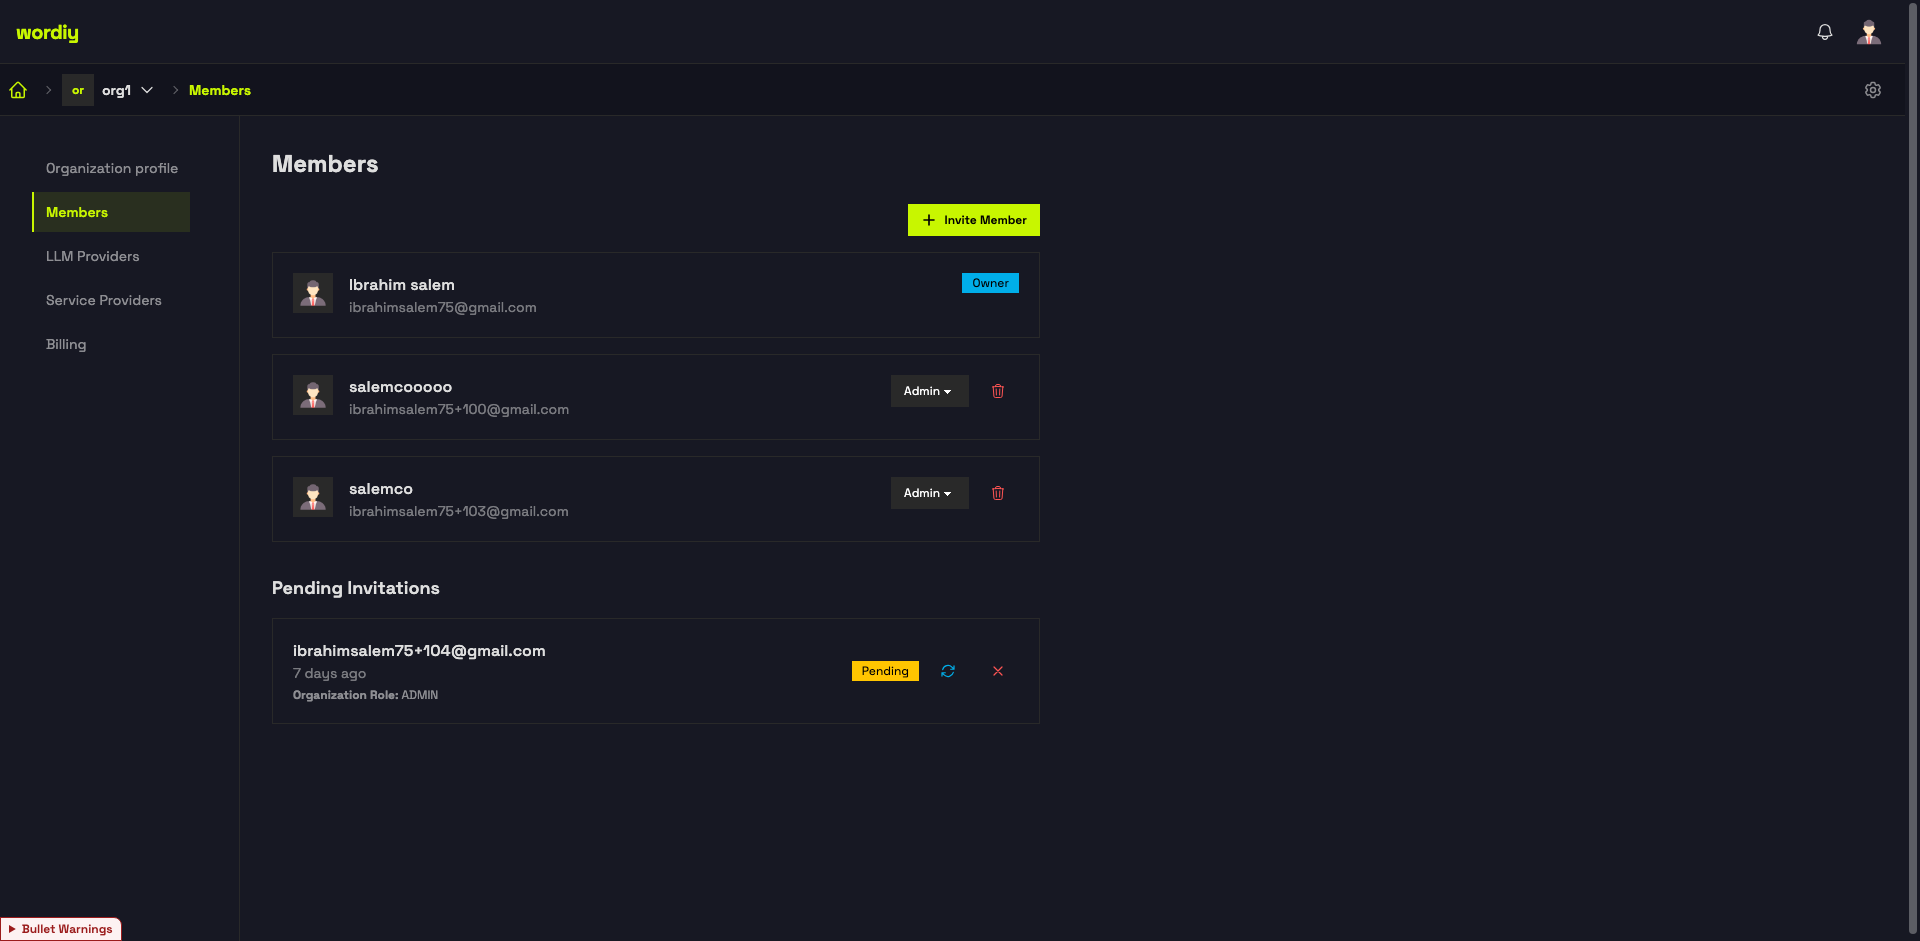
Task: Click the Owner badge
Action: [990, 283]
